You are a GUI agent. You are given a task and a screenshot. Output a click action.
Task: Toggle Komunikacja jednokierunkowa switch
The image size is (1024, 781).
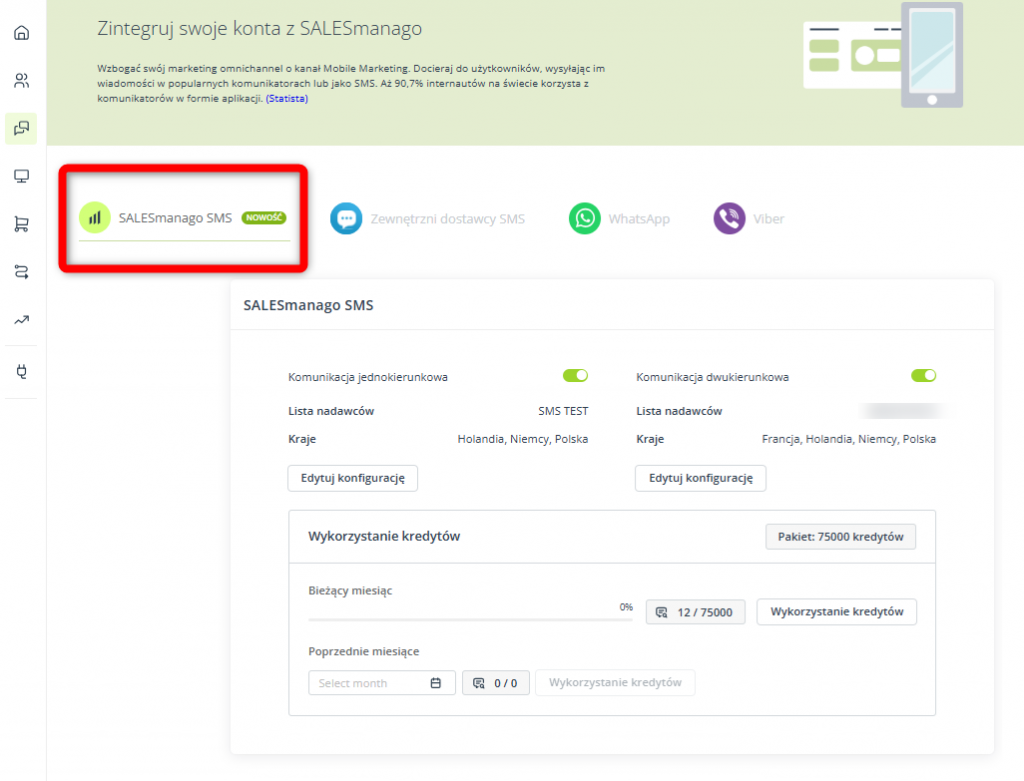click(x=575, y=375)
